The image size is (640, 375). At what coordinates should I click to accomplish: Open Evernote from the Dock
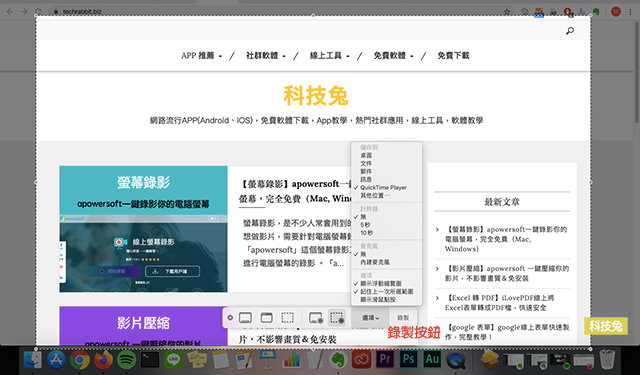[338, 359]
